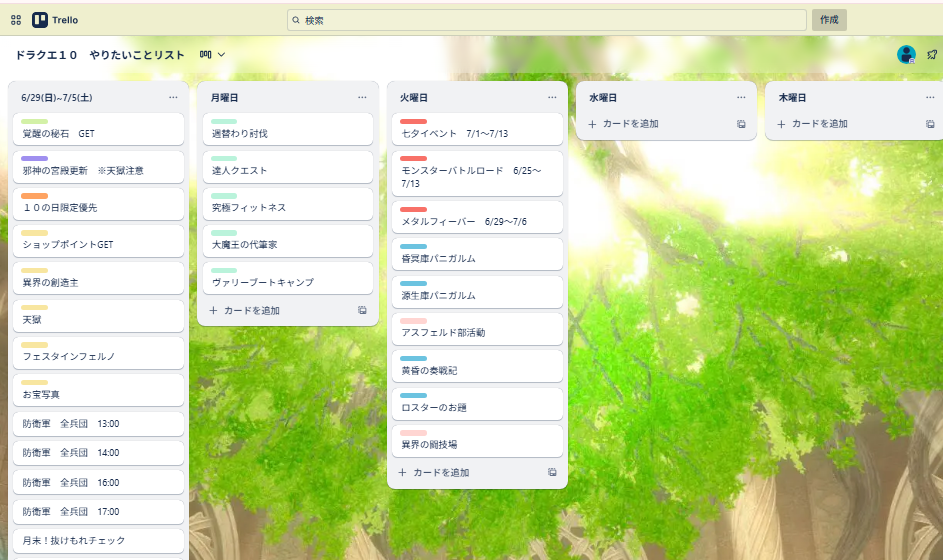Click the 月曜日 list title

(224, 97)
